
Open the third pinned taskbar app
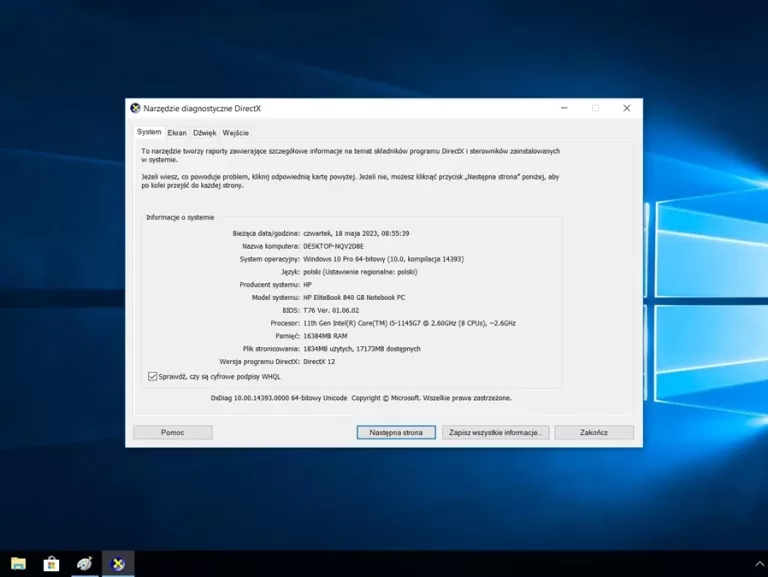coord(85,564)
